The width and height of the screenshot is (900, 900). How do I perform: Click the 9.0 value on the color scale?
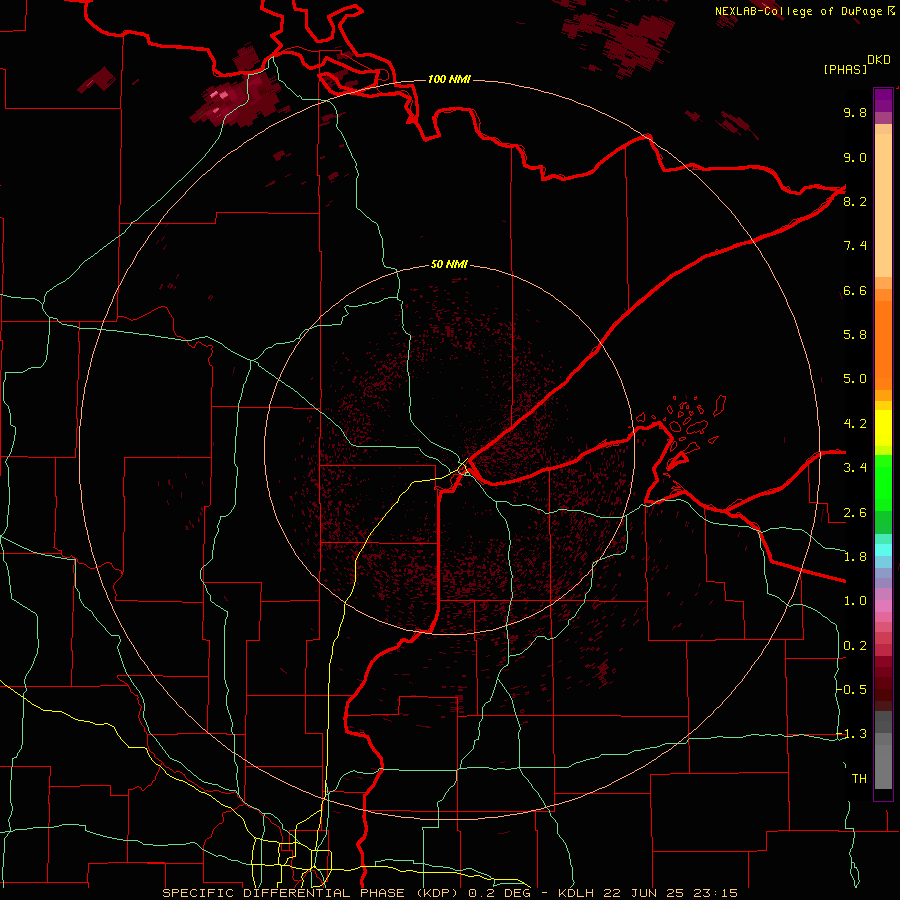[855, 157]
